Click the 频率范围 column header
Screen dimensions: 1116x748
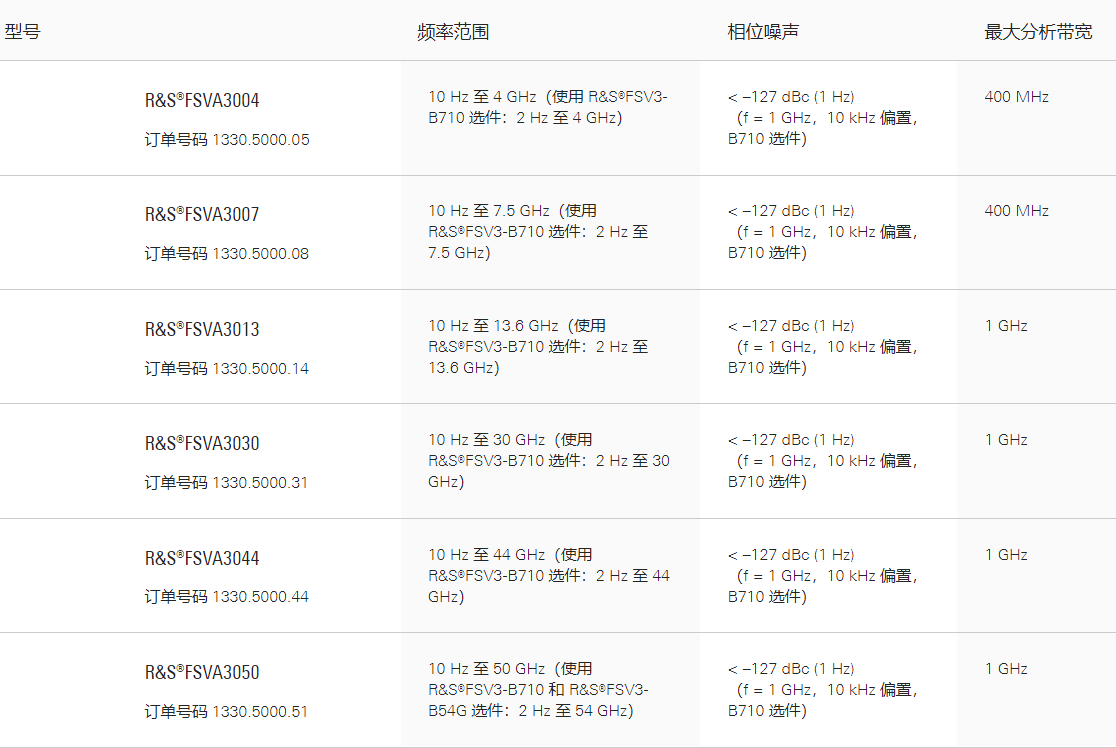coord(453,31)
